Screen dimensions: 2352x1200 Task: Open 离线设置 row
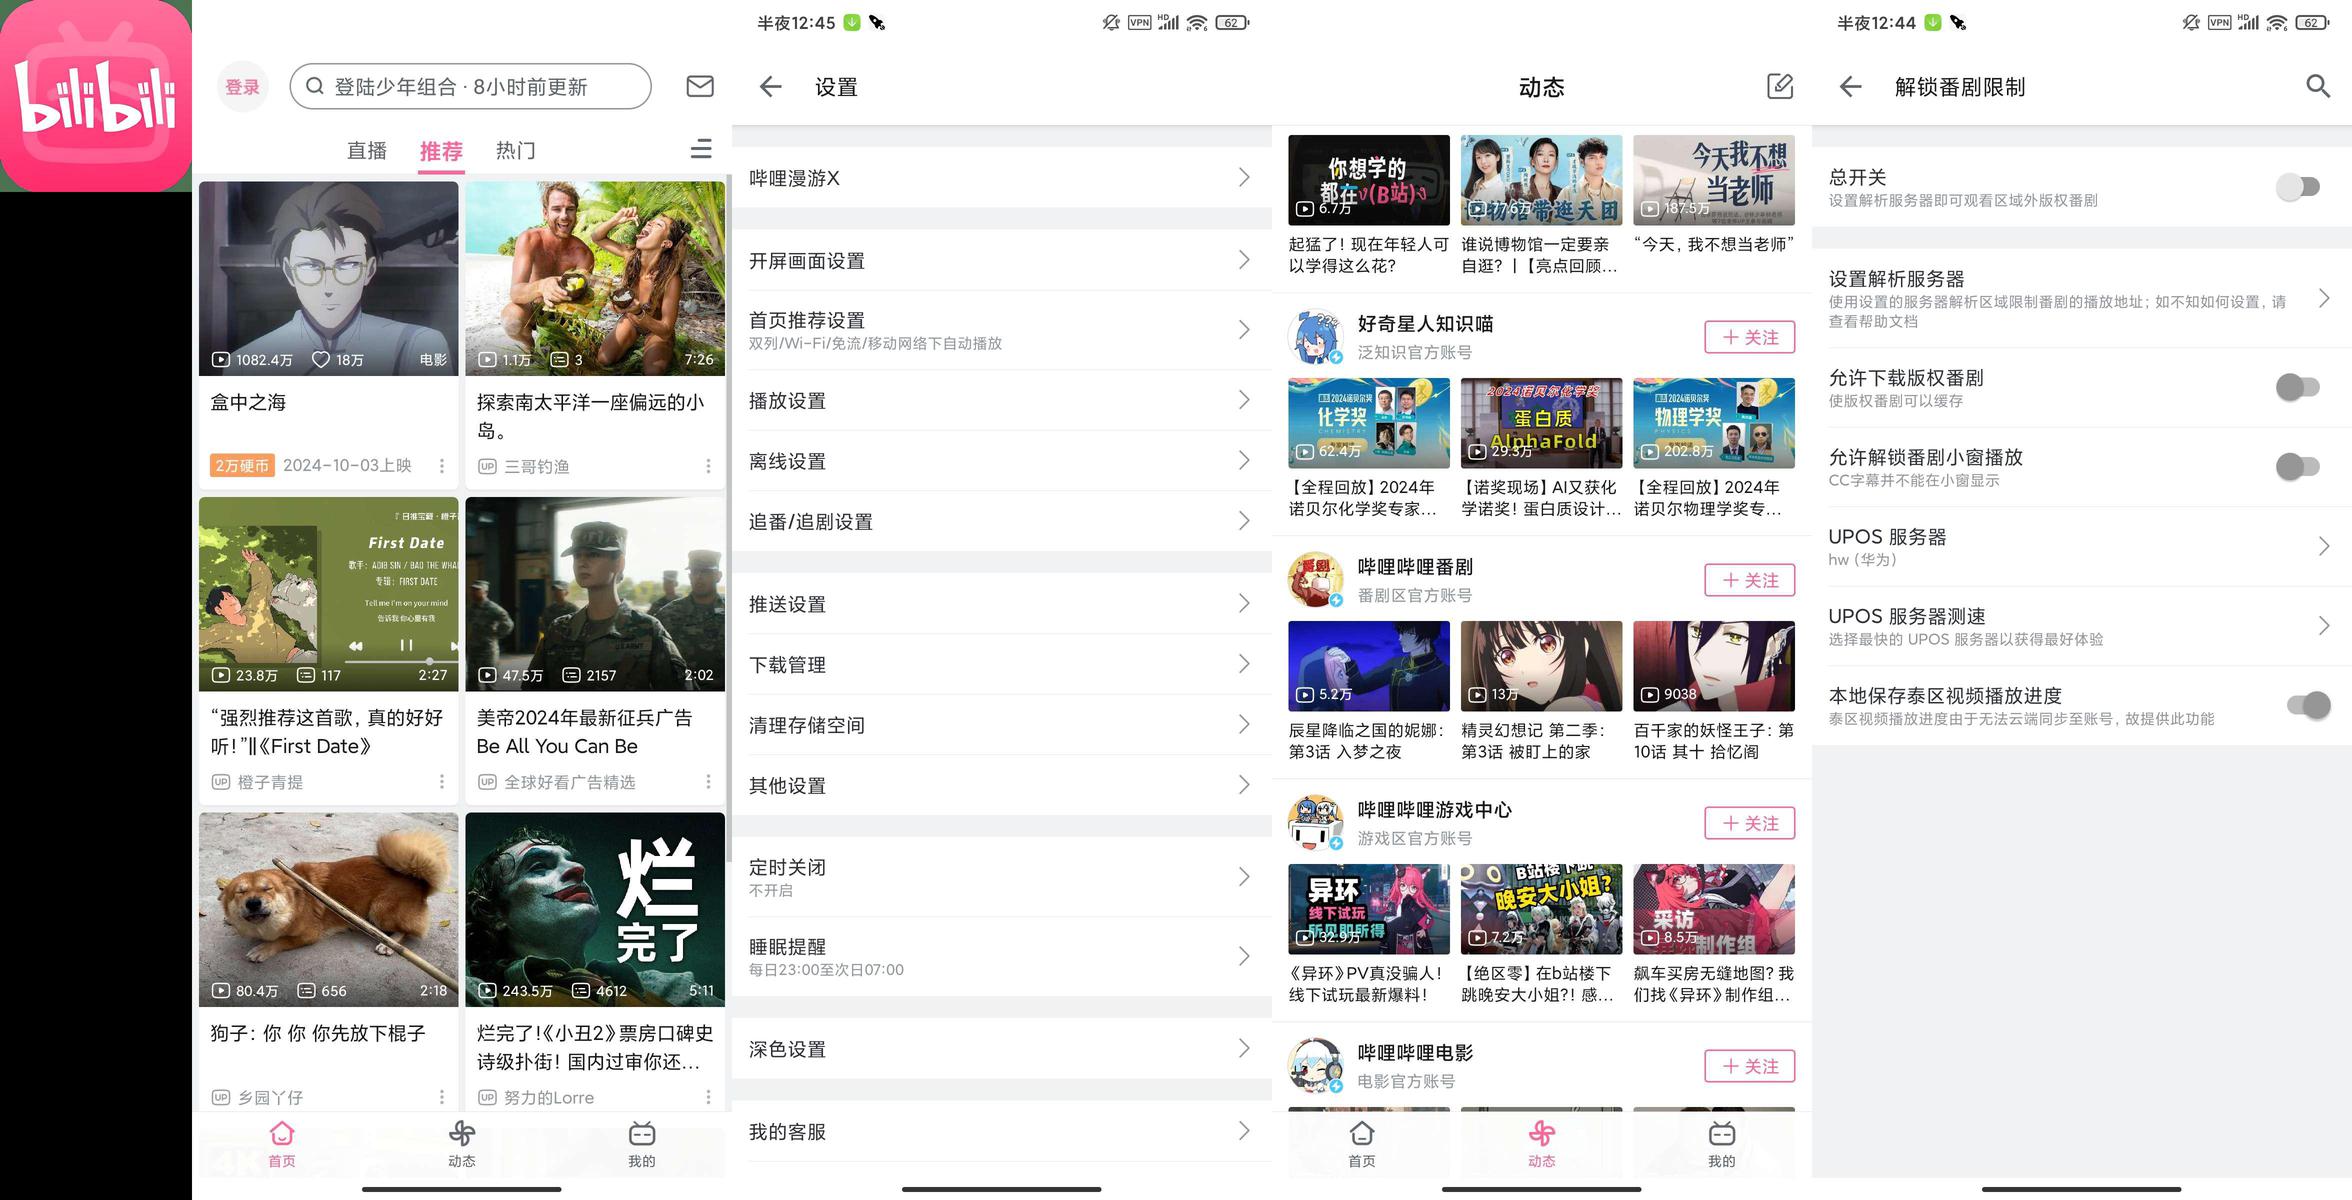pos(1002,461)
